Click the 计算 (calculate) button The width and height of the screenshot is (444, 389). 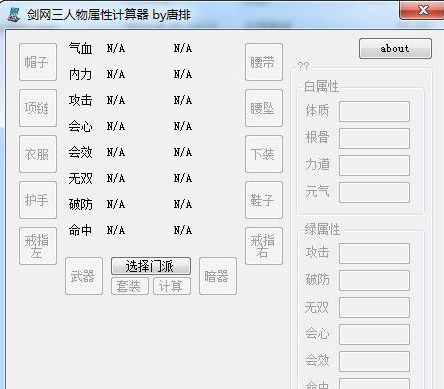tap(172, 286)
